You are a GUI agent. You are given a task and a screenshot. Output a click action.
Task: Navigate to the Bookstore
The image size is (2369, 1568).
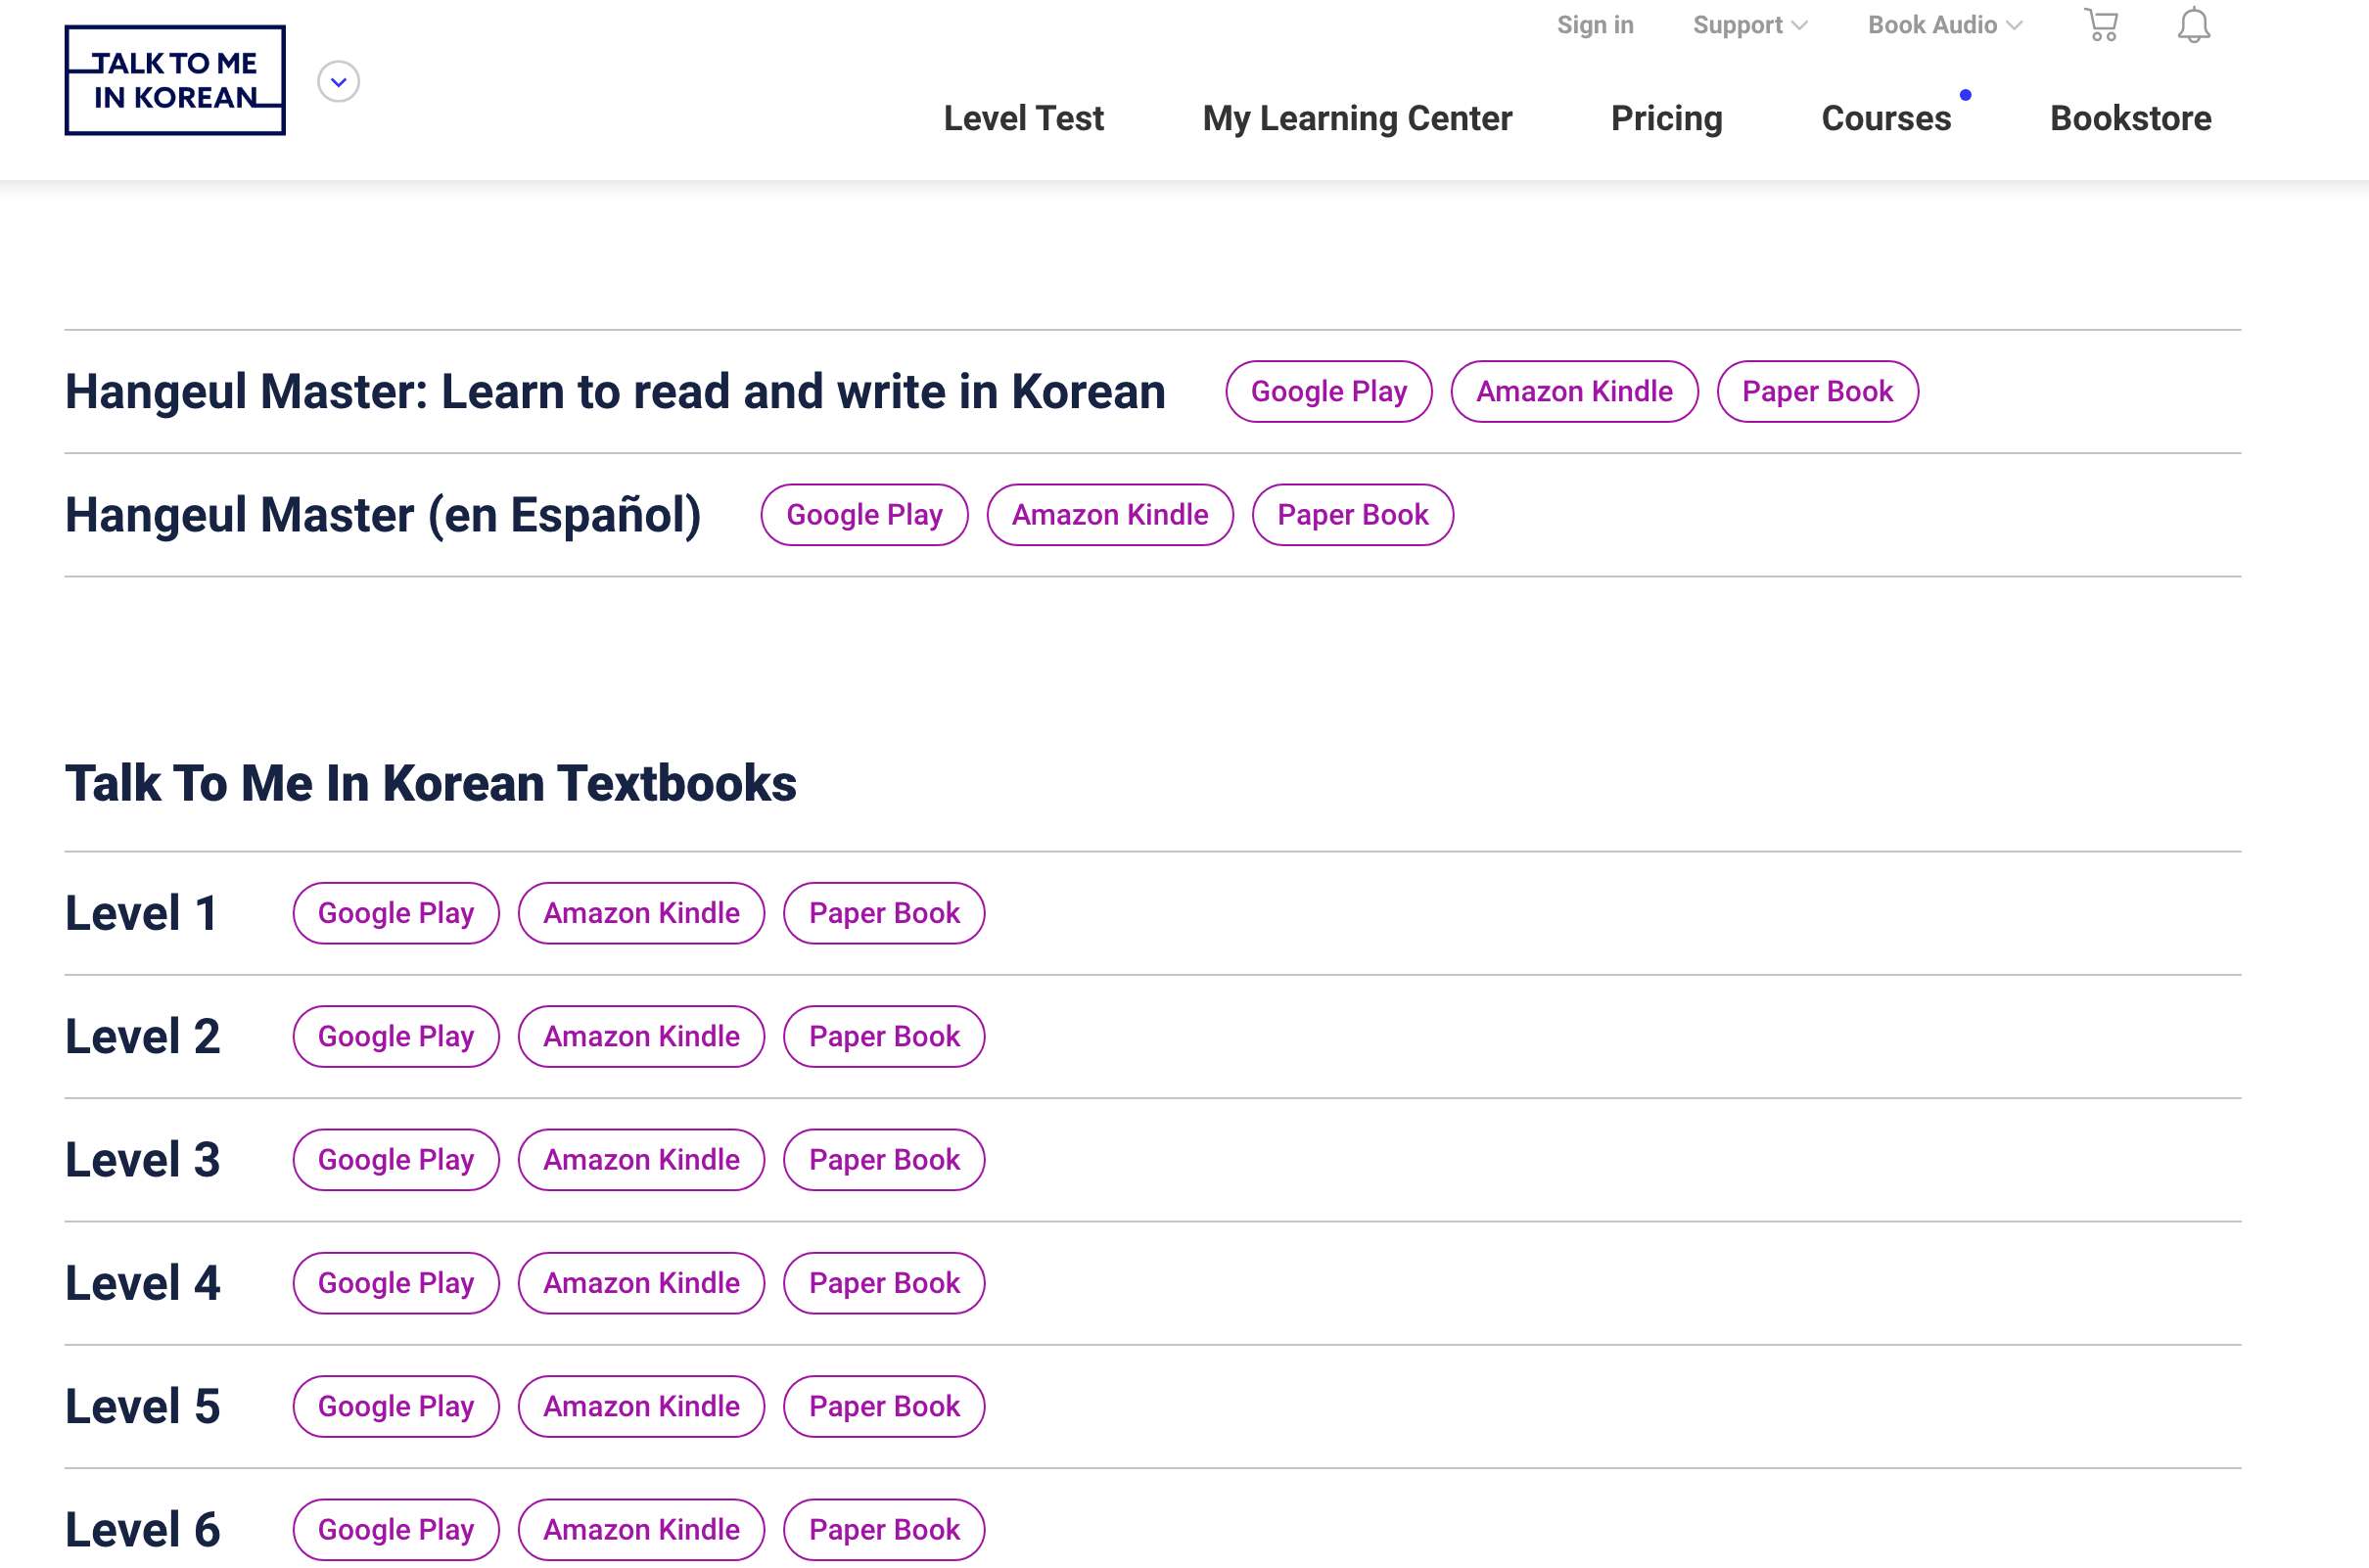[2130, 118]
